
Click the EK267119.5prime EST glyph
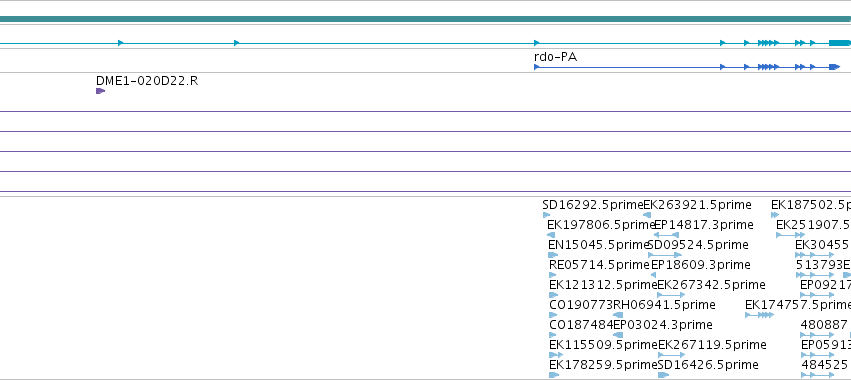pos(671,355)
